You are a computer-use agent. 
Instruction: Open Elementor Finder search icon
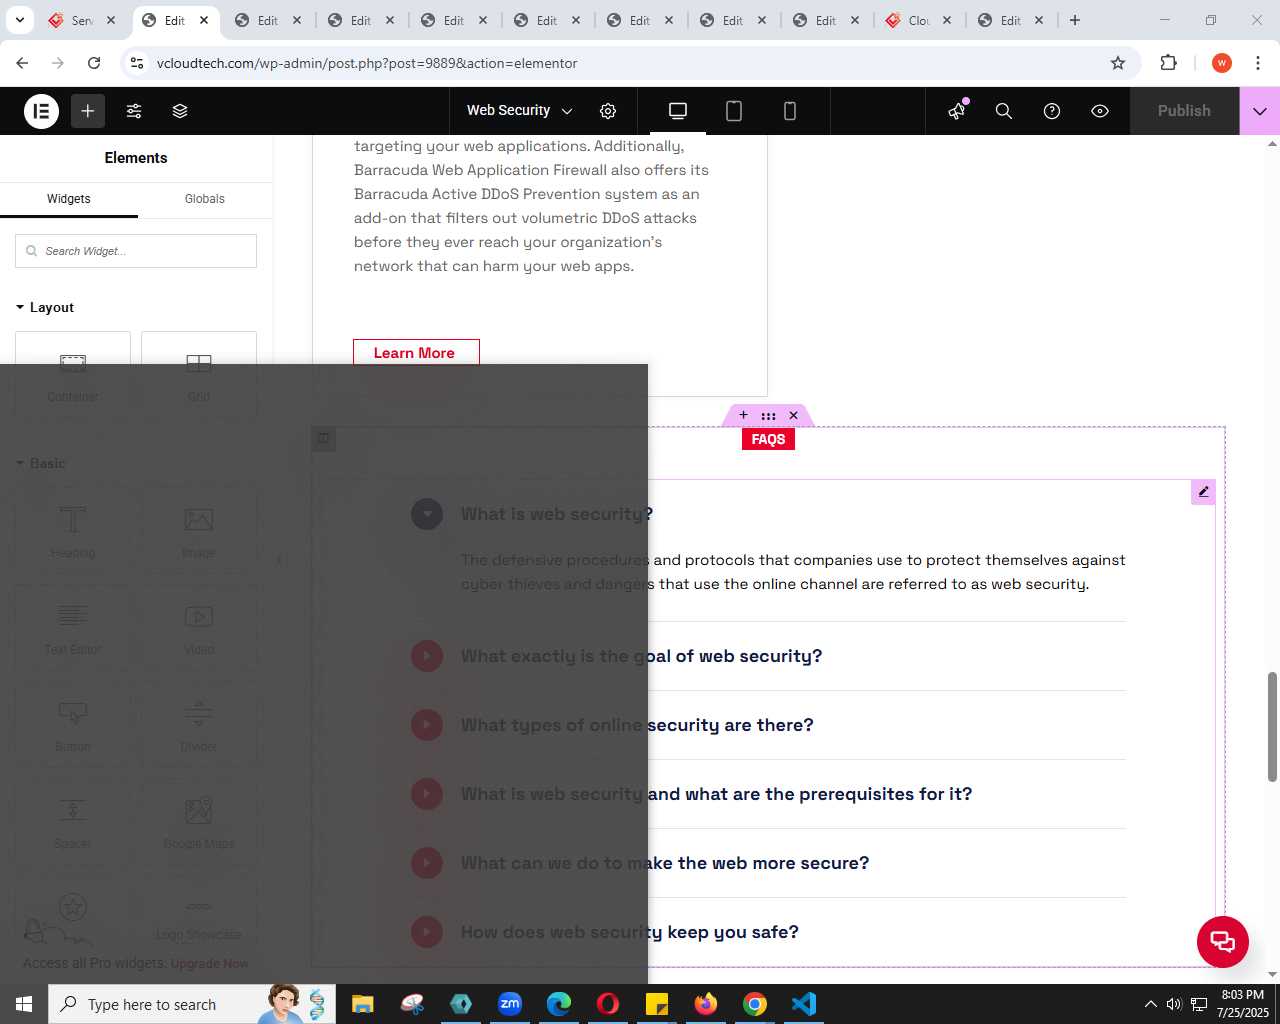1004,111
